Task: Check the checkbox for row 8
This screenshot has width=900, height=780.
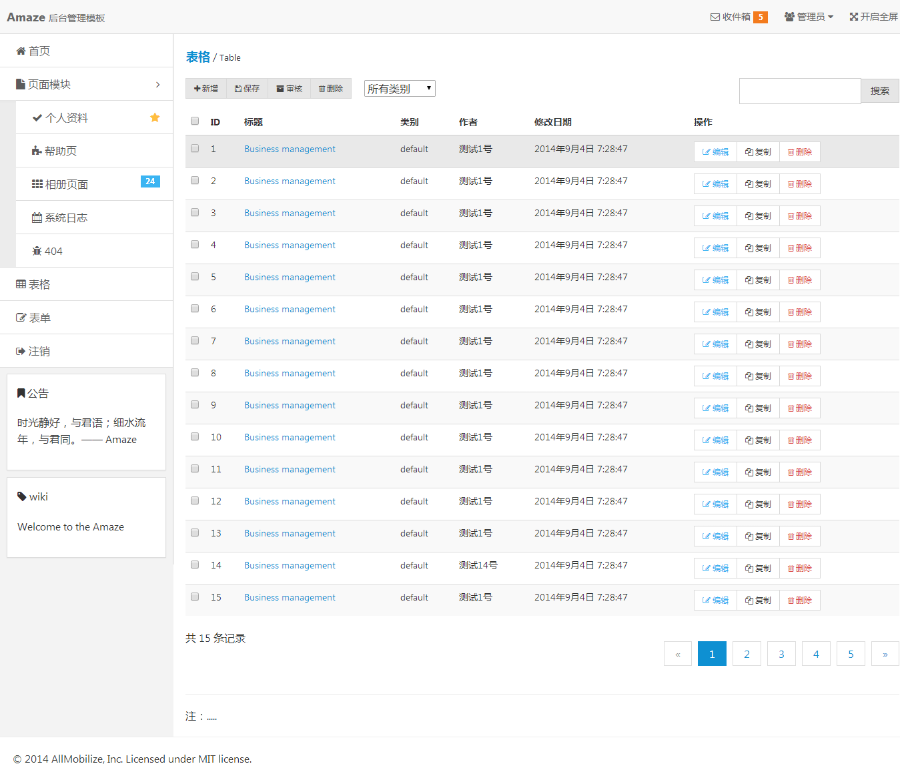Action: 195,372
